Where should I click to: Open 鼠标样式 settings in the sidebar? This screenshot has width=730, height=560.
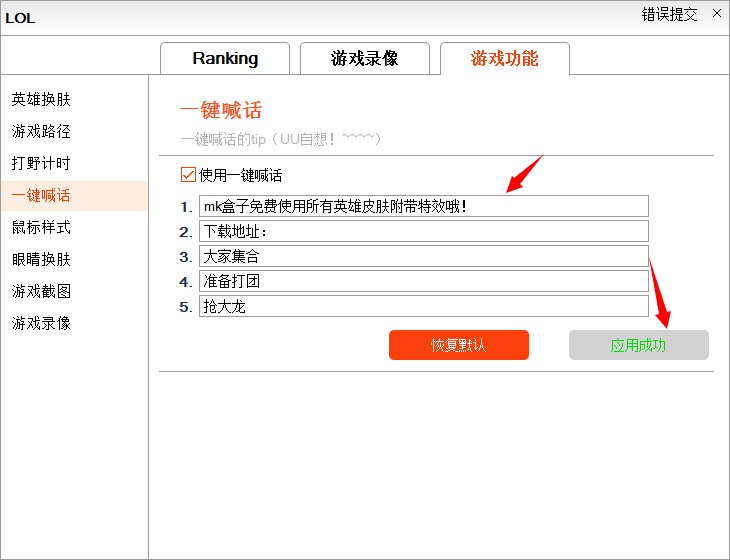tap(41, 228)
